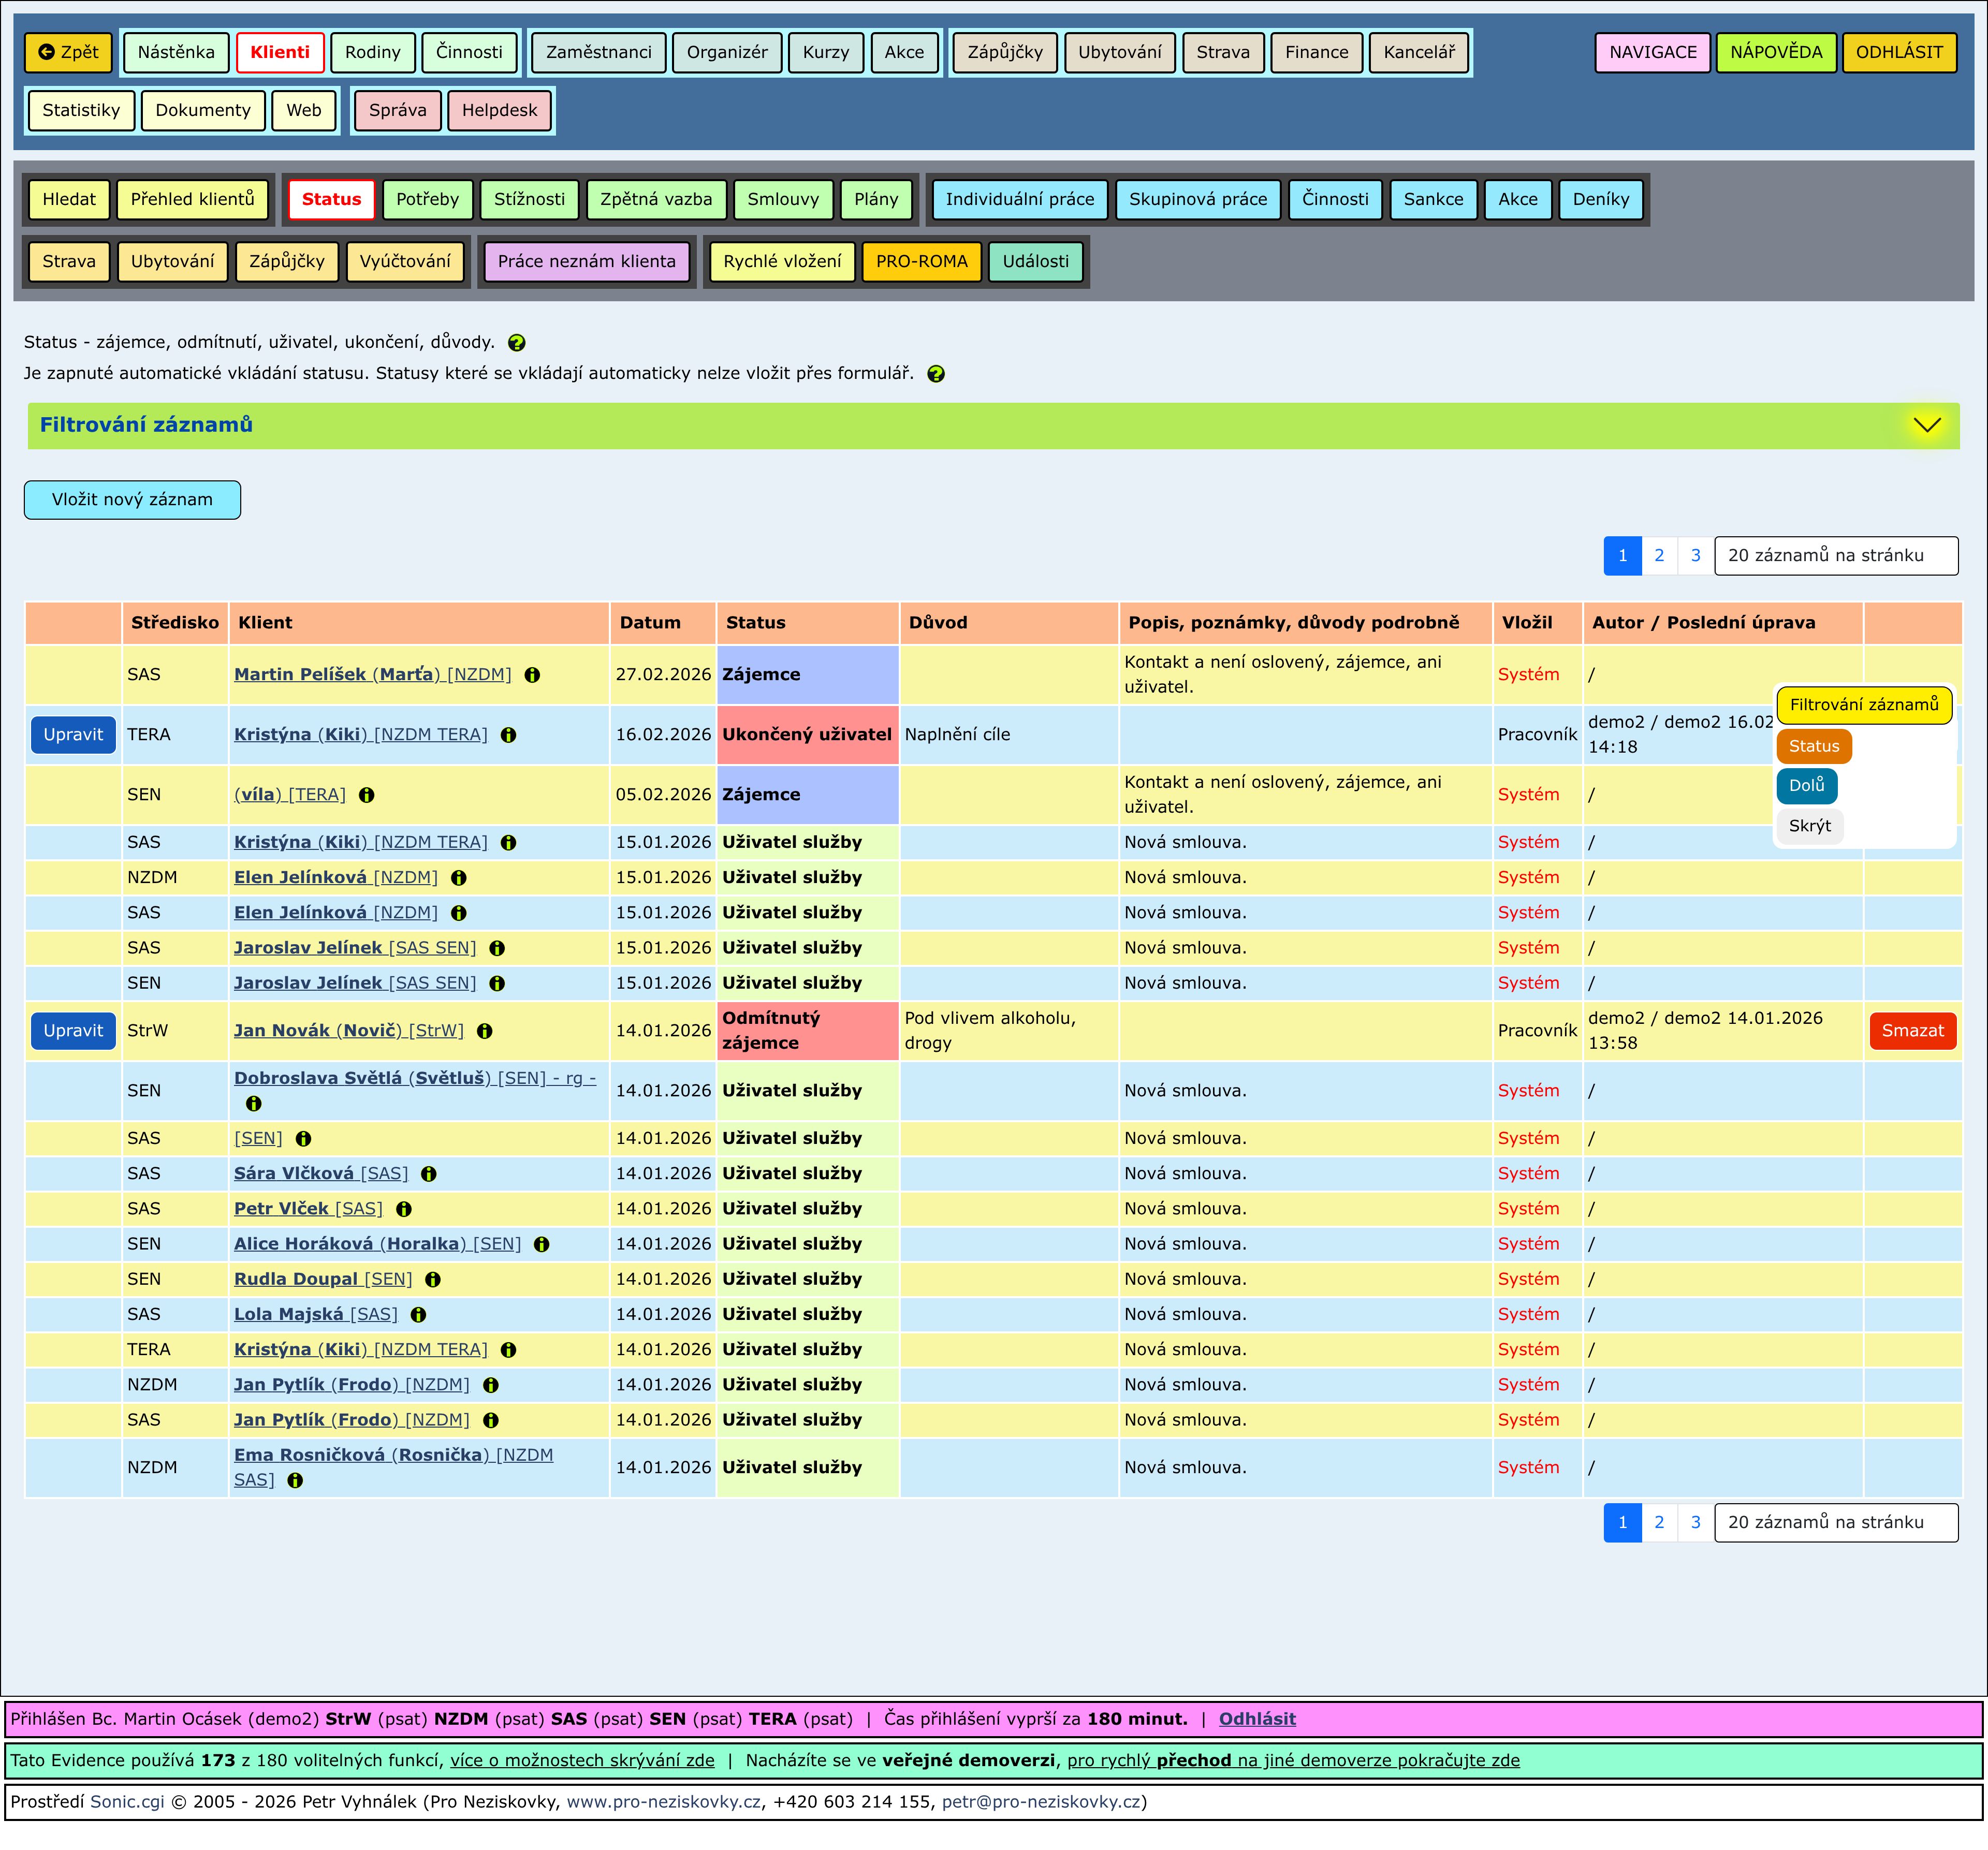Screen dimensions: 1988x1850
Task: Open the Zaměstnanci menu item
Action: 598,52
